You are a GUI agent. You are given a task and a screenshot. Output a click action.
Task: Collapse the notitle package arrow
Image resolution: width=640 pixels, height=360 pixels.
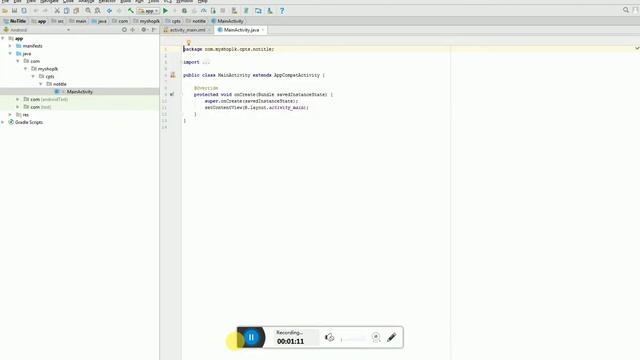(41, 84)
